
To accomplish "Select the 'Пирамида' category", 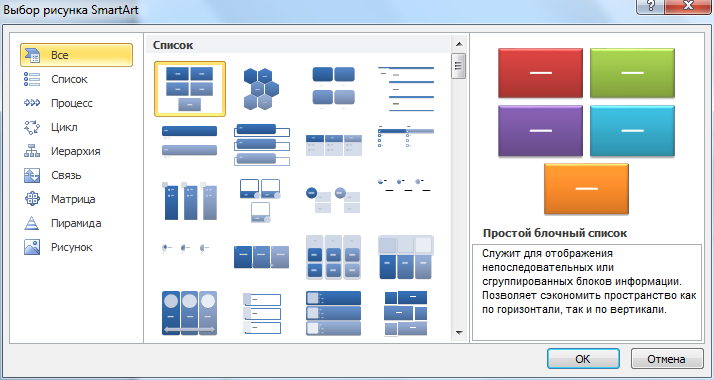I will click(76, 223).
